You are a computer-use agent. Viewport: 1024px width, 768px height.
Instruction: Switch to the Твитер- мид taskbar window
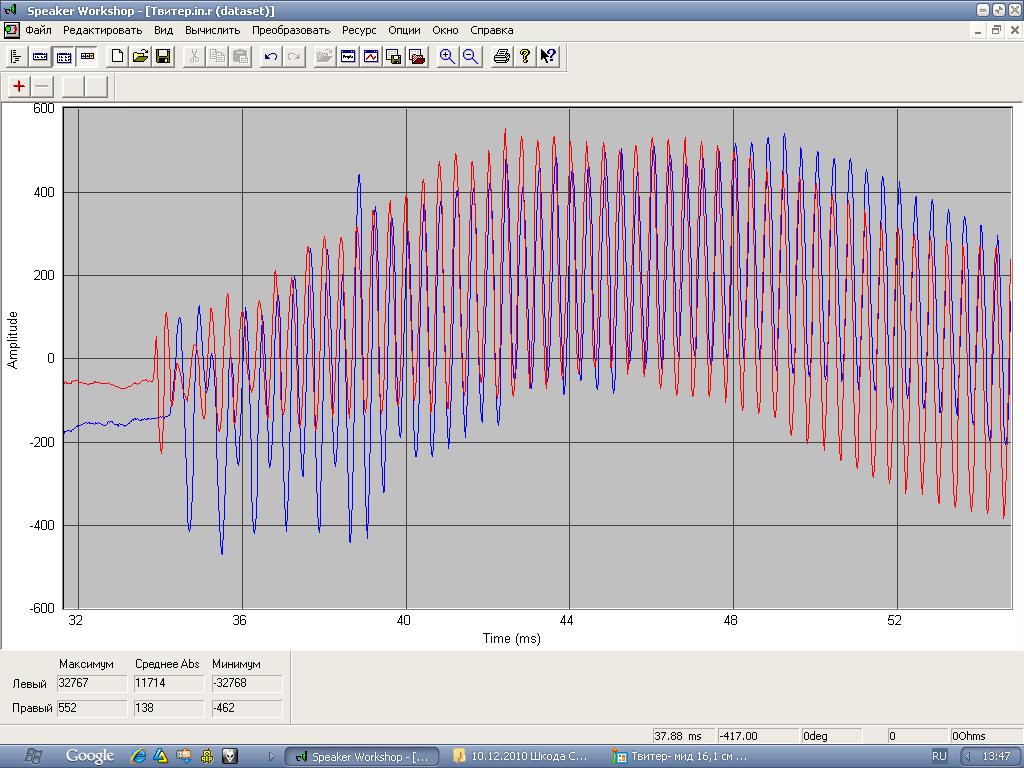(683, 756)
